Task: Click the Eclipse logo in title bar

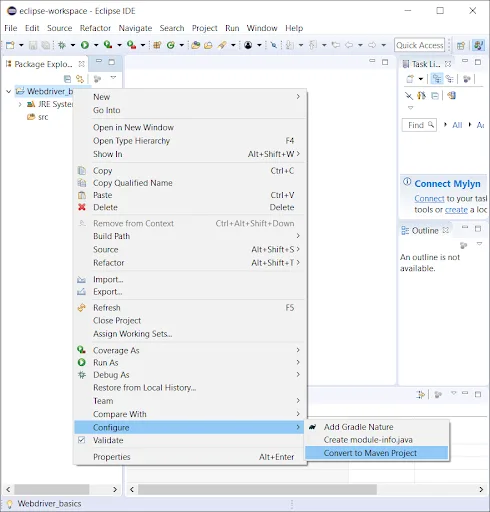Action: click(x=12, y=11)
